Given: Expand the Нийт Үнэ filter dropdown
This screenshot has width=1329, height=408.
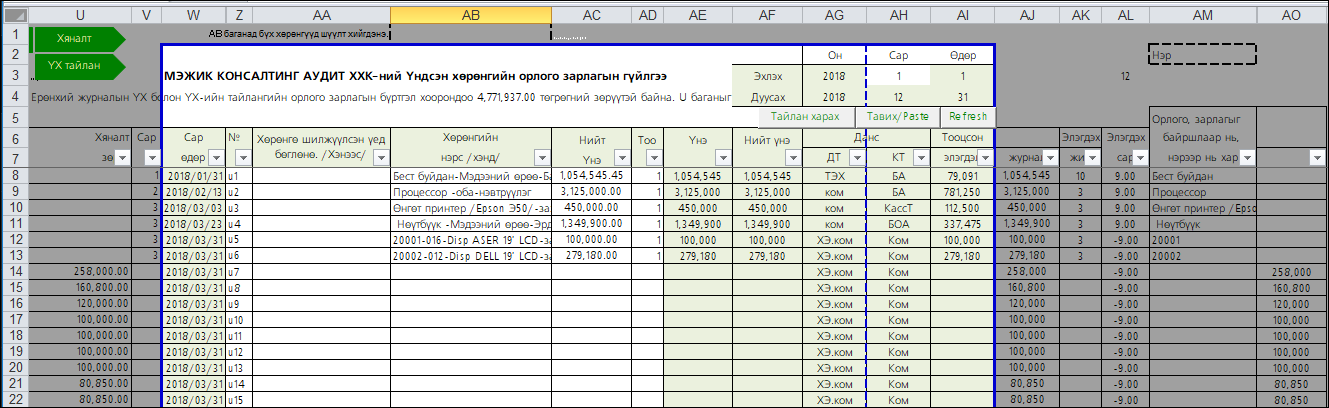Looking at the screenshot, I should pos(623,158).
